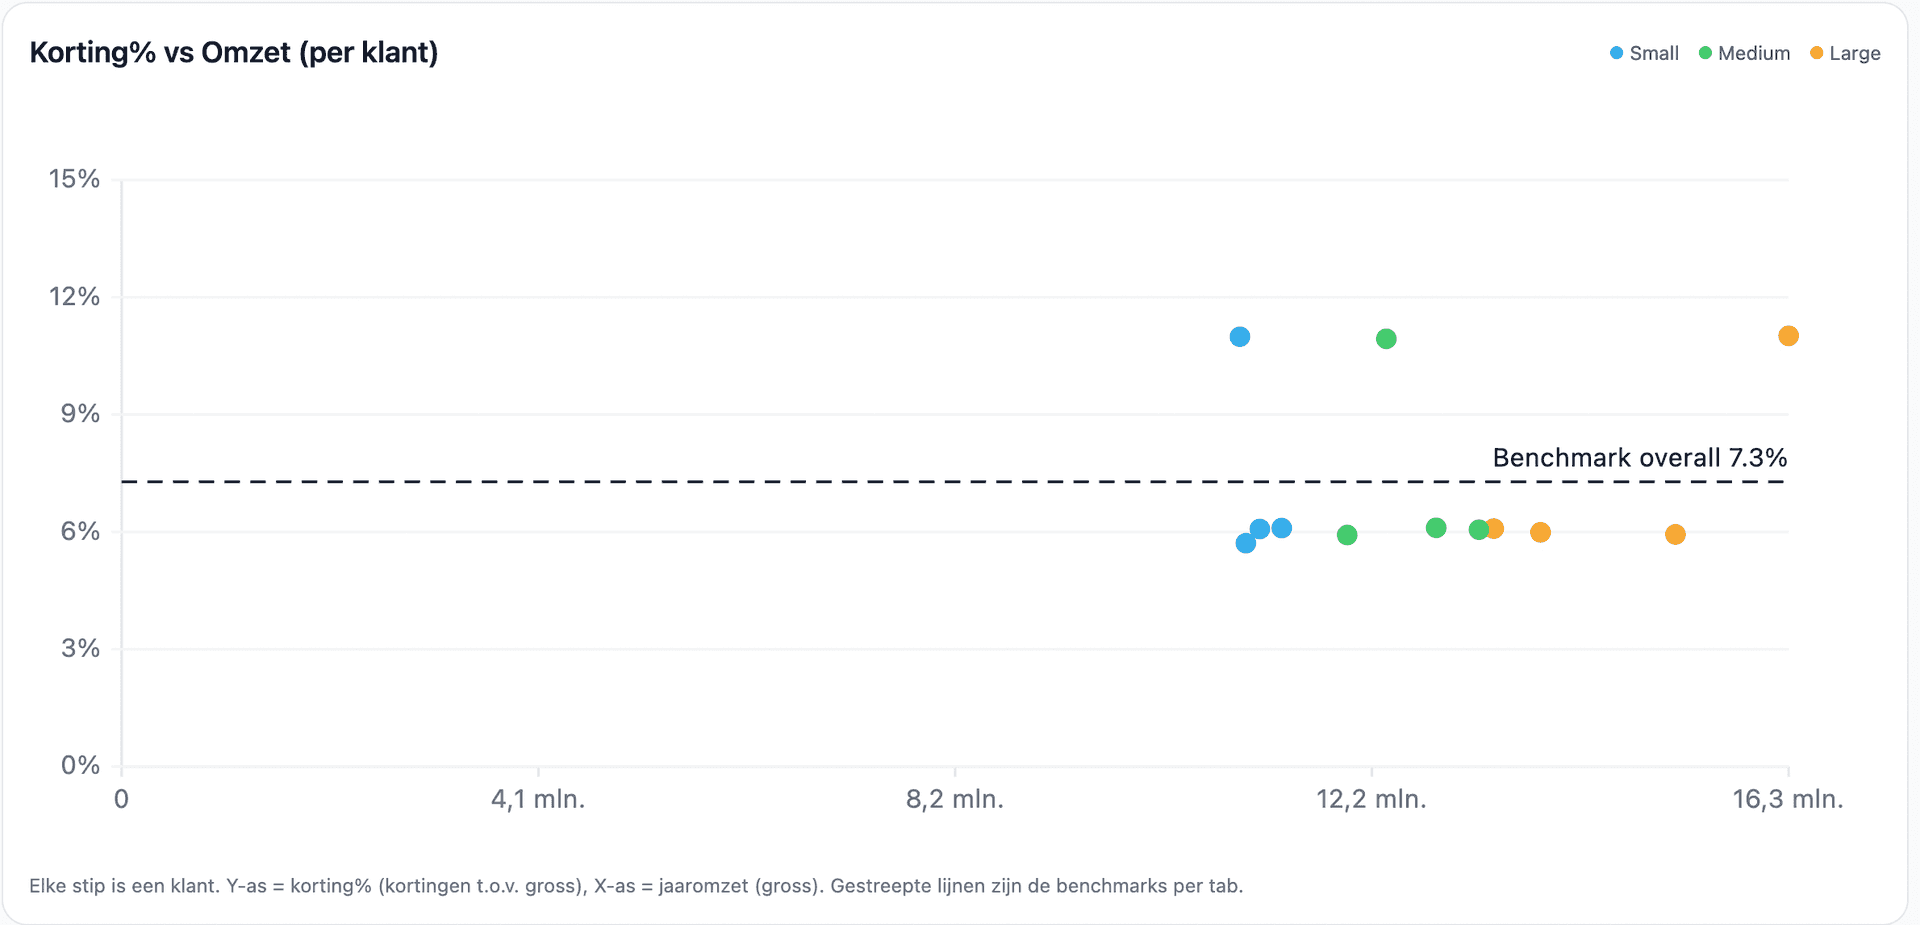This screenshot has height=925, width=1920.
Task: Click the blue Small dot at 11% discount
Action: coord(1239,337)
